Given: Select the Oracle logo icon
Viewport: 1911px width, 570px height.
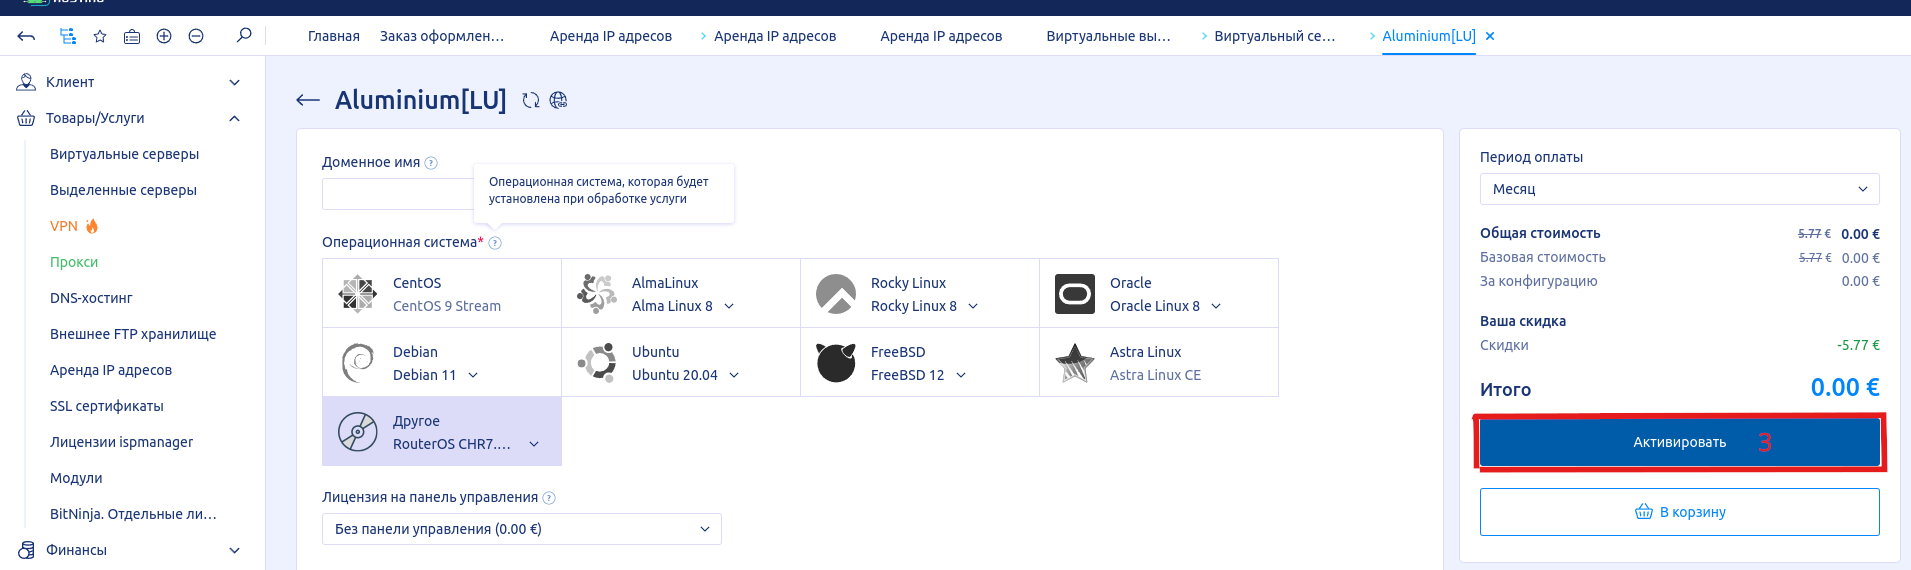Looking at the screenshot, I should [1075, 294].
